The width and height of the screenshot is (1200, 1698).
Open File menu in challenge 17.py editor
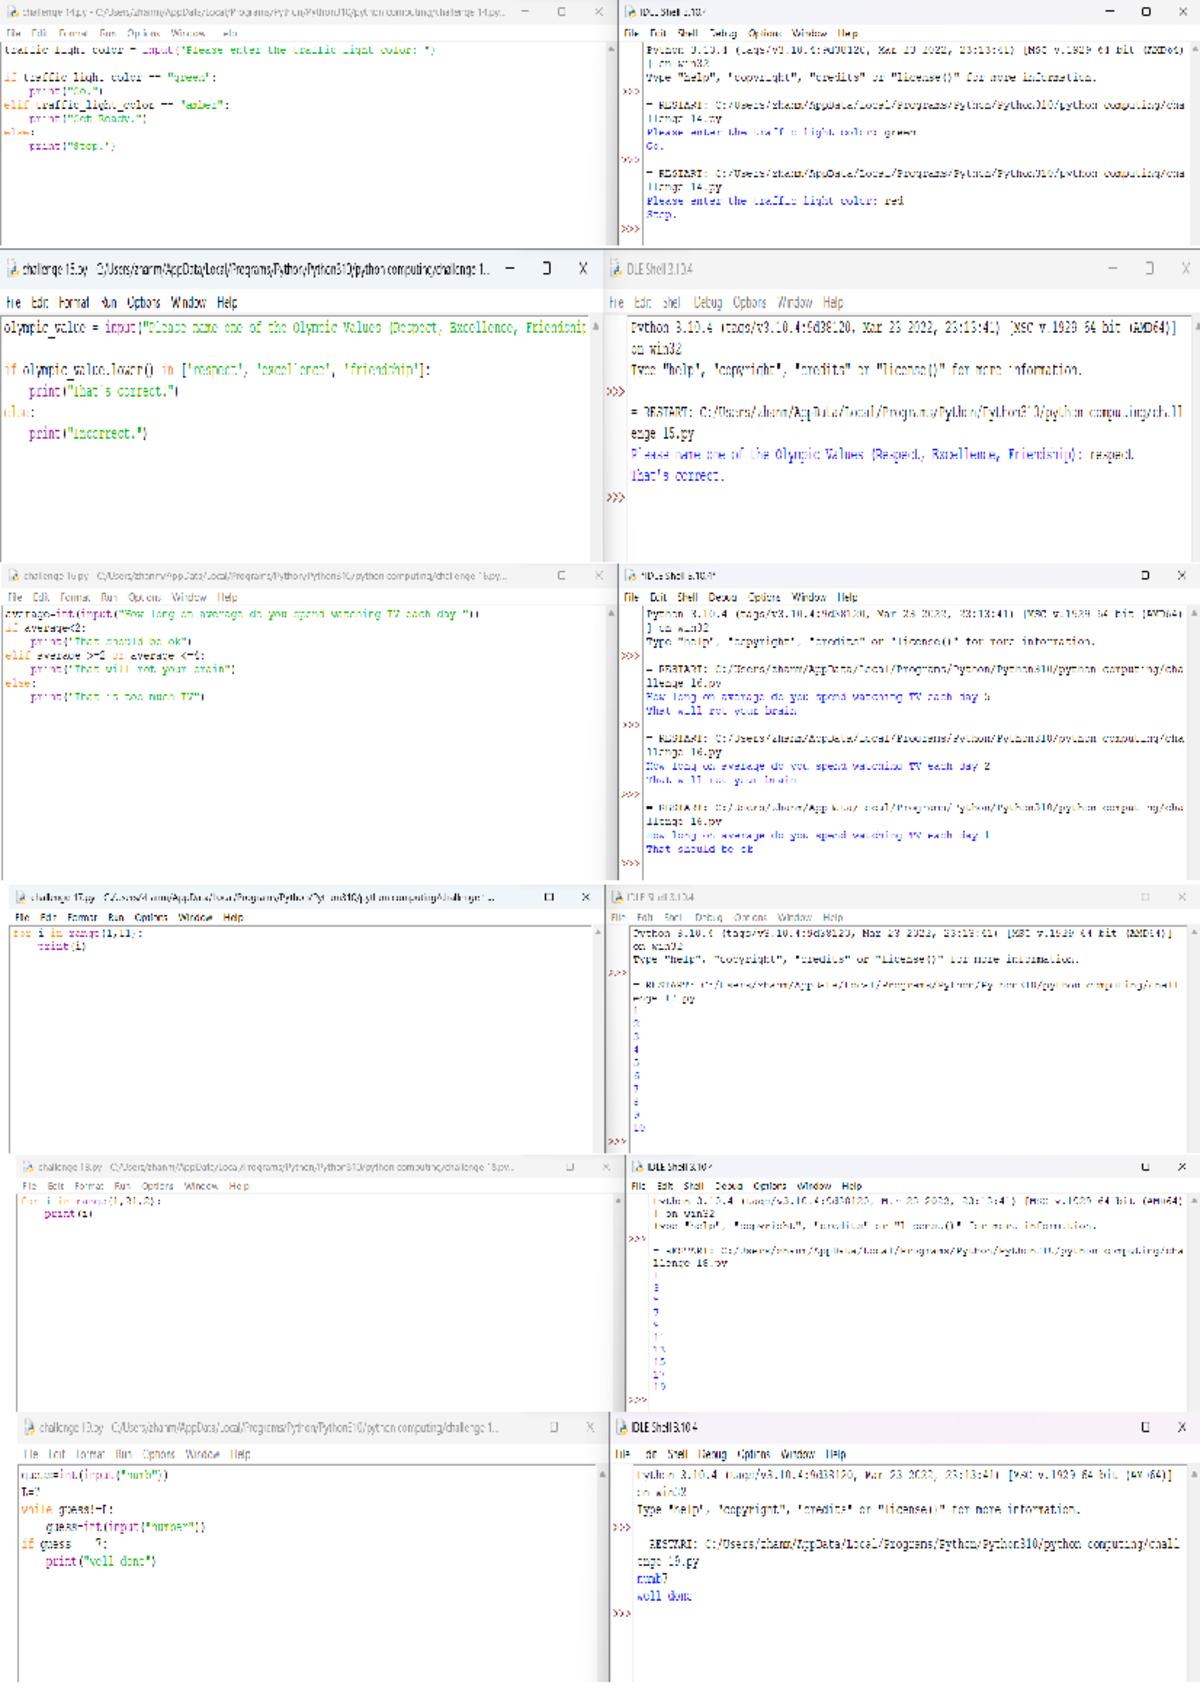click(x=22, y=917)
